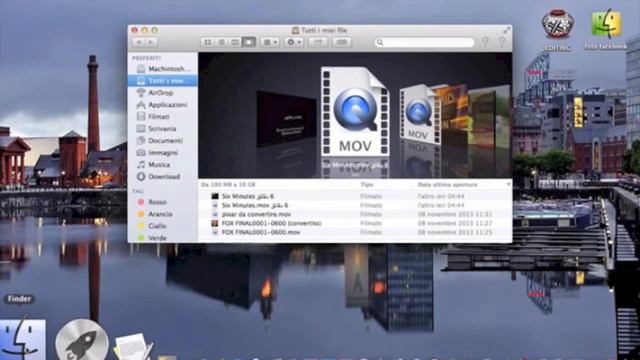Select the Verde tag
640x360 pixels.
[x=163, y=238]
